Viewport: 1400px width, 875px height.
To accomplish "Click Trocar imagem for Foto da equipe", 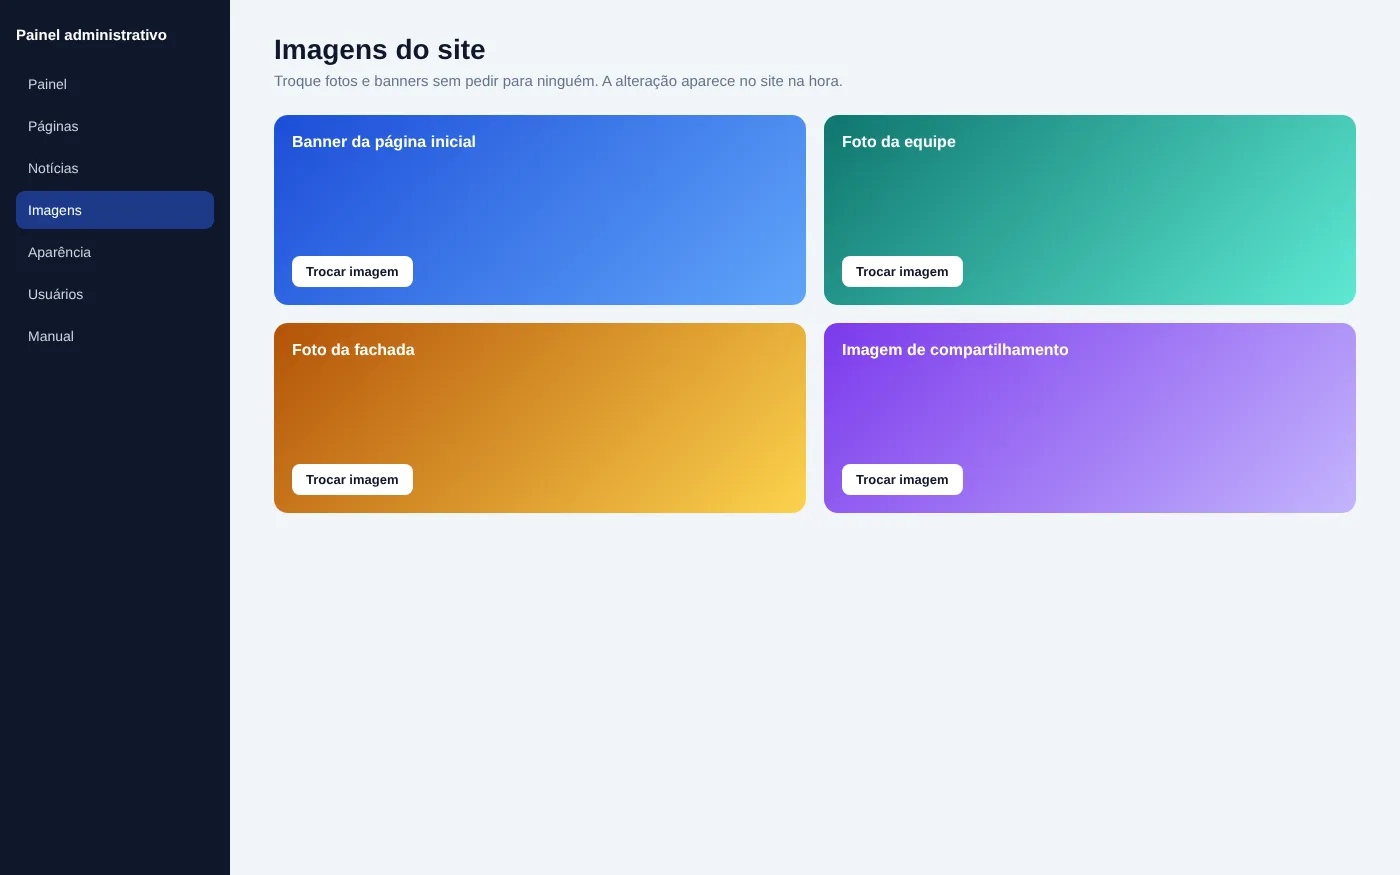I will [x=902, y=271].
